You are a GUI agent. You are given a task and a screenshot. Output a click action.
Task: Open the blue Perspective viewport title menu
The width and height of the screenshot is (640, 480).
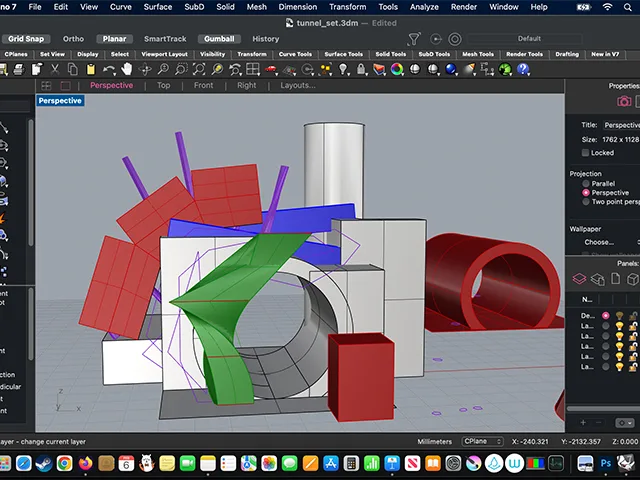pos(60,101)
